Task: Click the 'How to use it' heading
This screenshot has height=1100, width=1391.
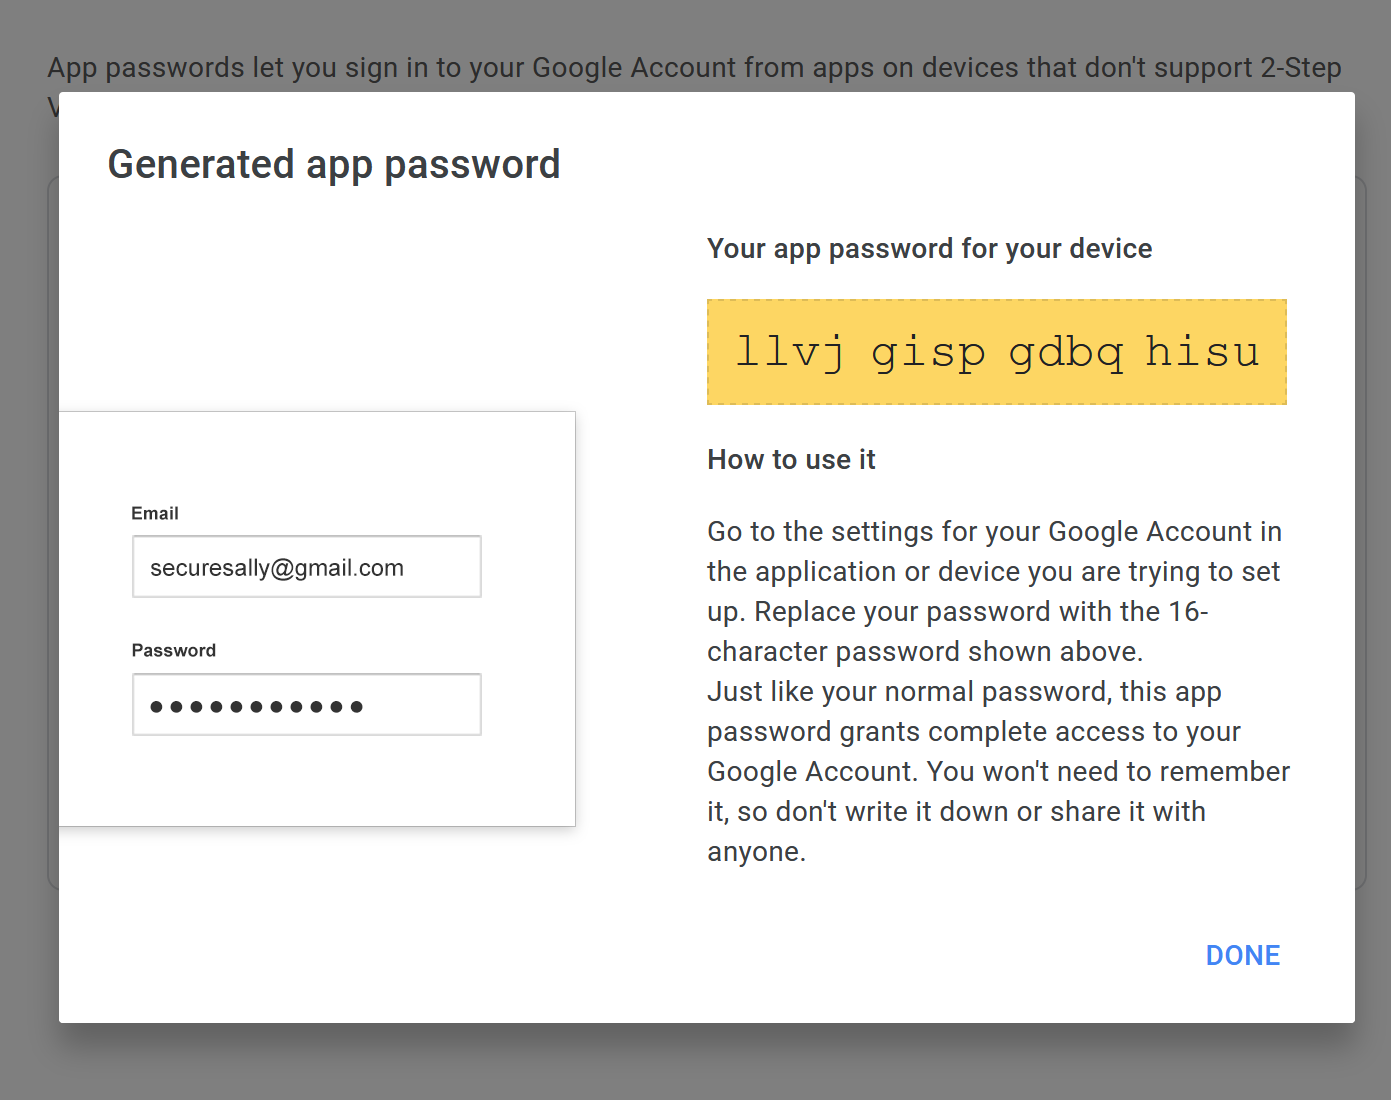Action: pos(791,460)
